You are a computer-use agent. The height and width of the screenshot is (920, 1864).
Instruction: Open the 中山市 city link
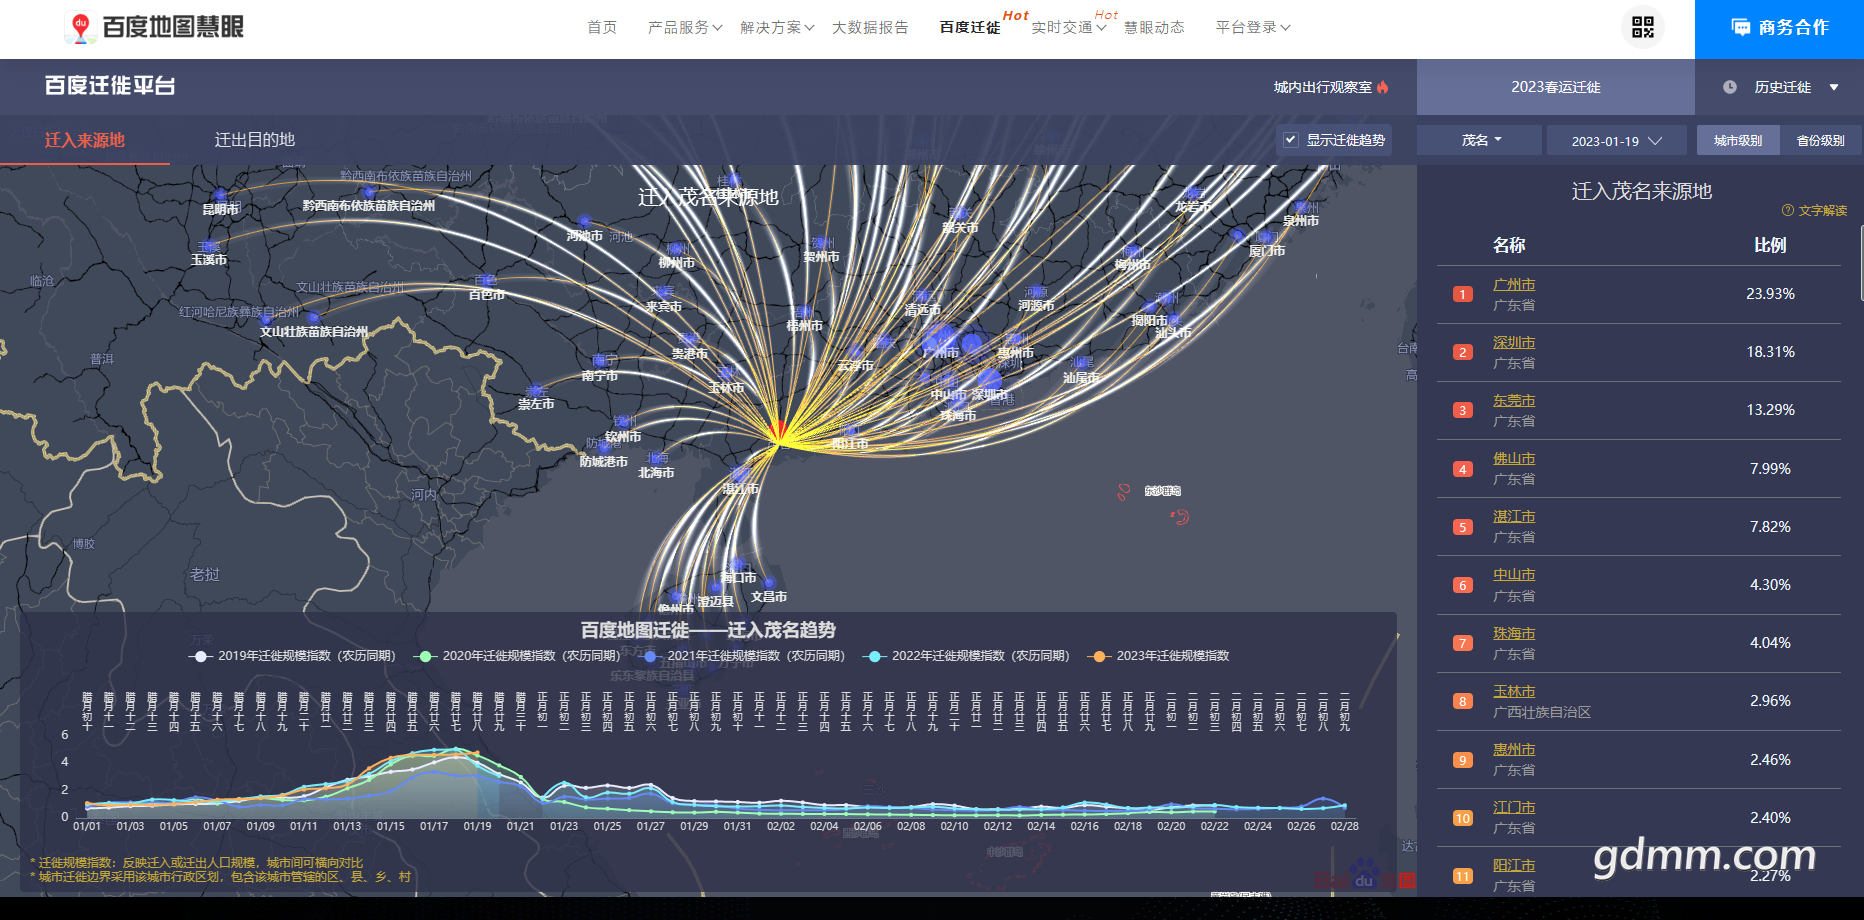tap(1514, 575)
